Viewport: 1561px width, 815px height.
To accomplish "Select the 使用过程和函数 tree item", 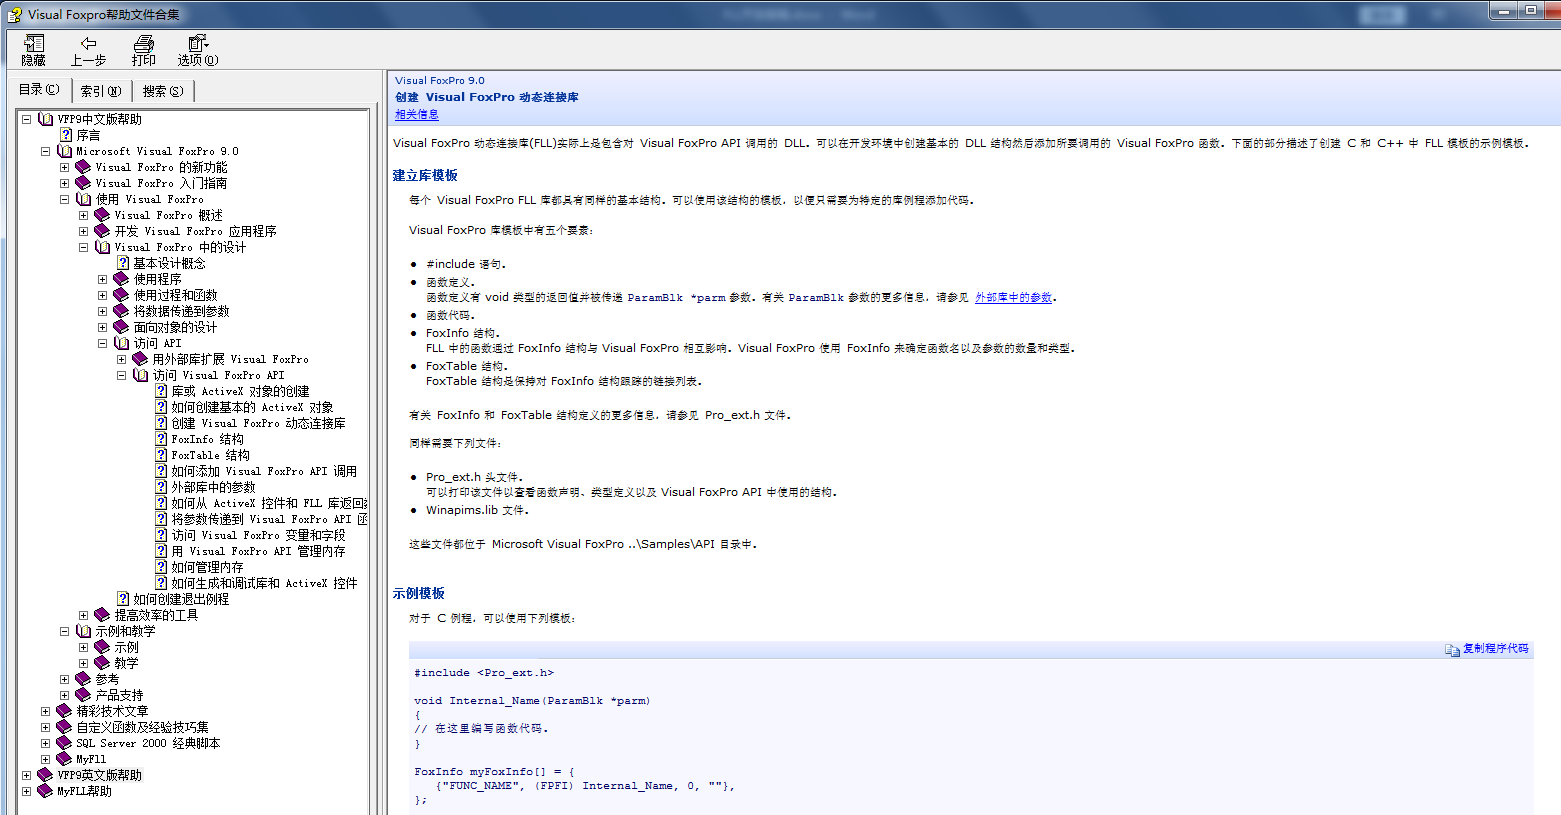I will coord(175,295).
